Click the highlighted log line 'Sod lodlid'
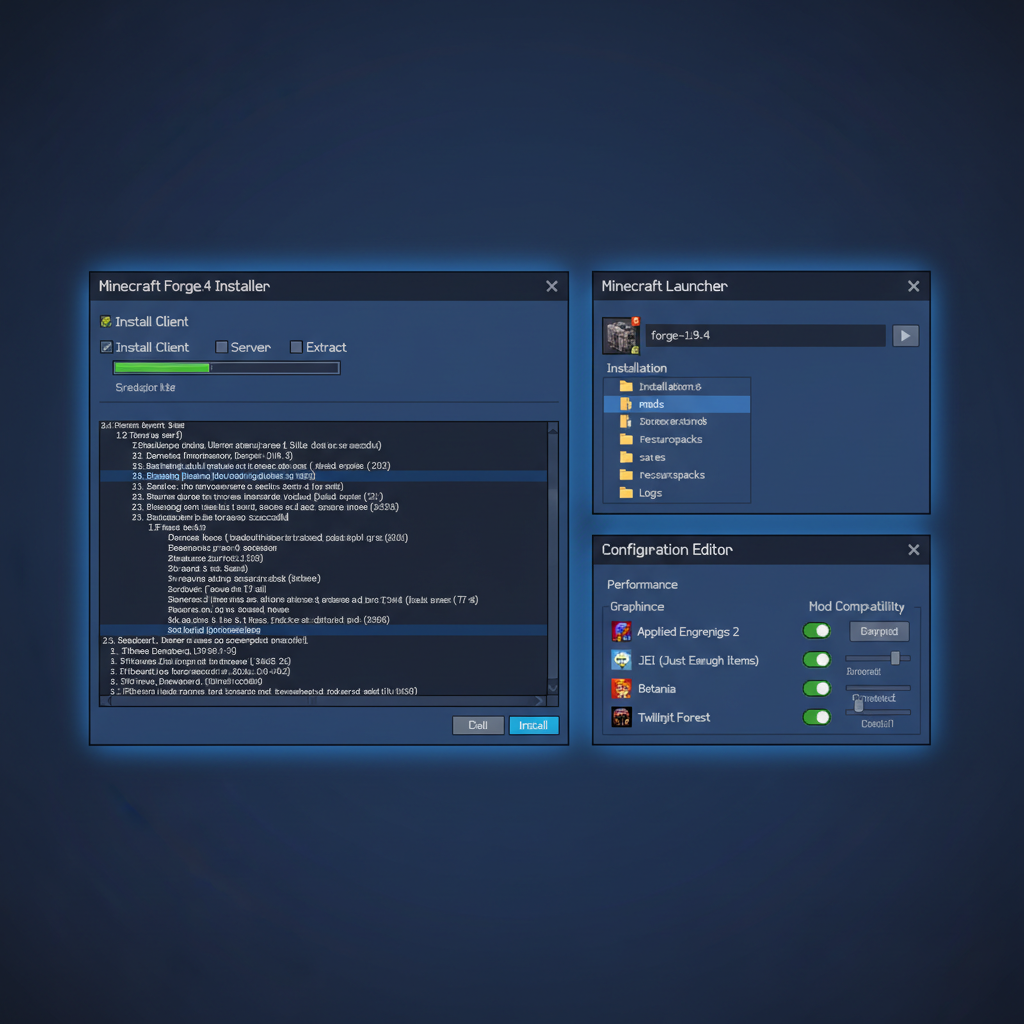This screenshot has height=1024, width=1024. click(323, 630)
